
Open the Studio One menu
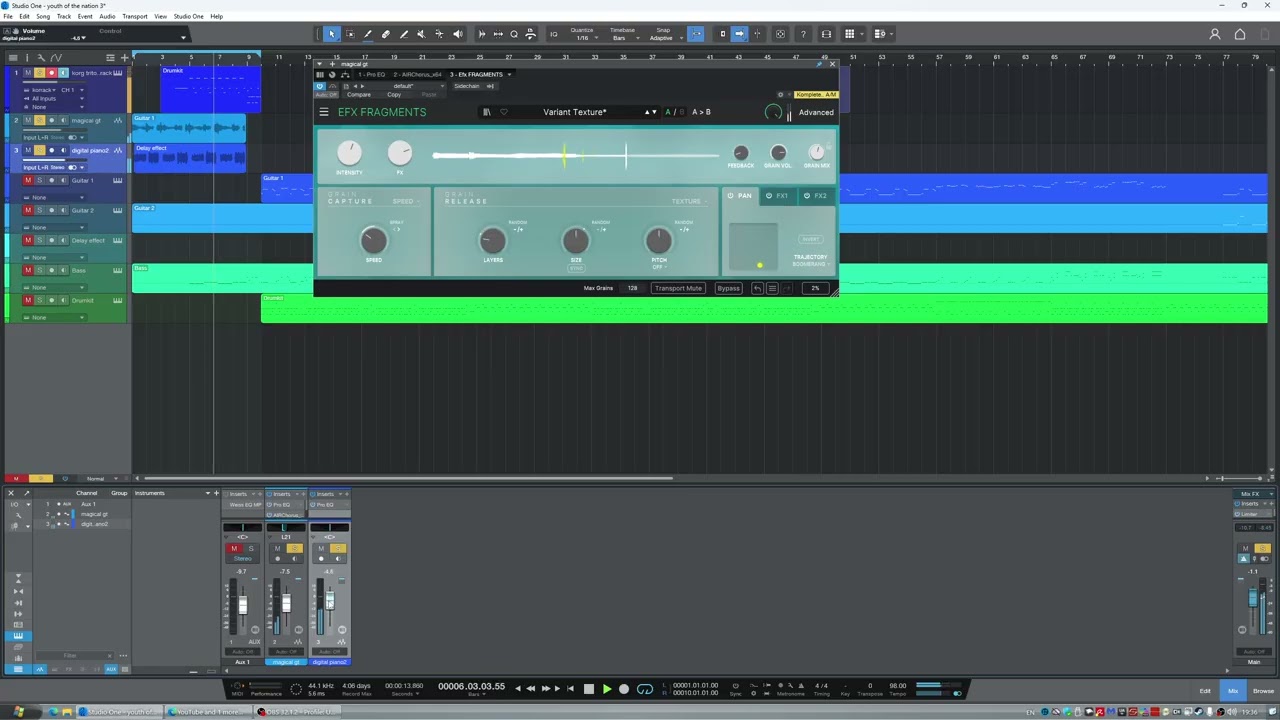[188, 16]
